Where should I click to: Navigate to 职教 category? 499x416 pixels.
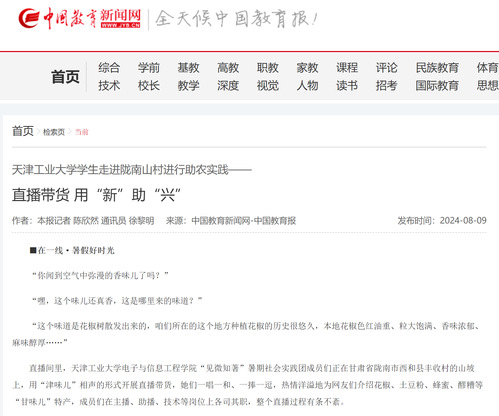[268, 68]
